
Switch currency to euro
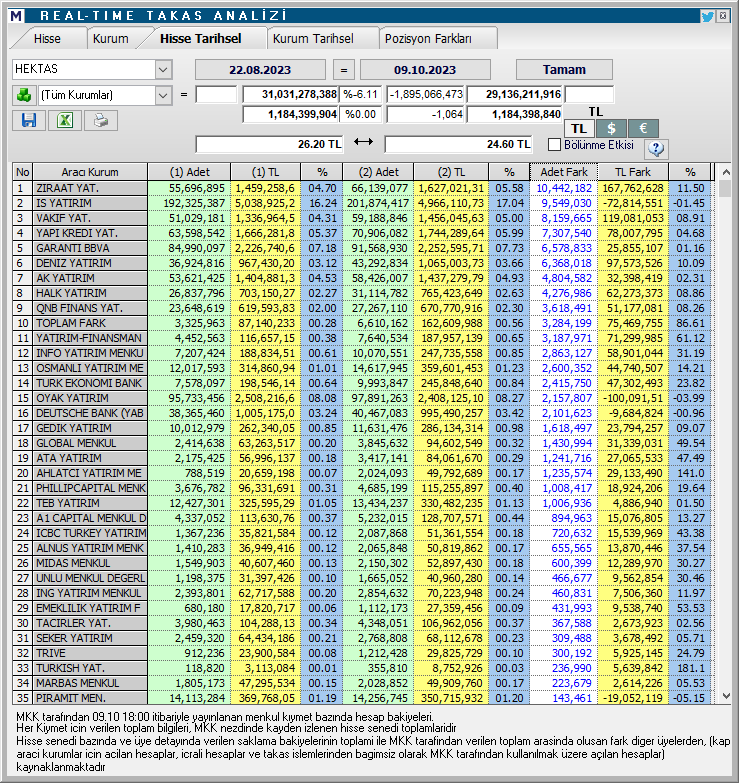643,129
